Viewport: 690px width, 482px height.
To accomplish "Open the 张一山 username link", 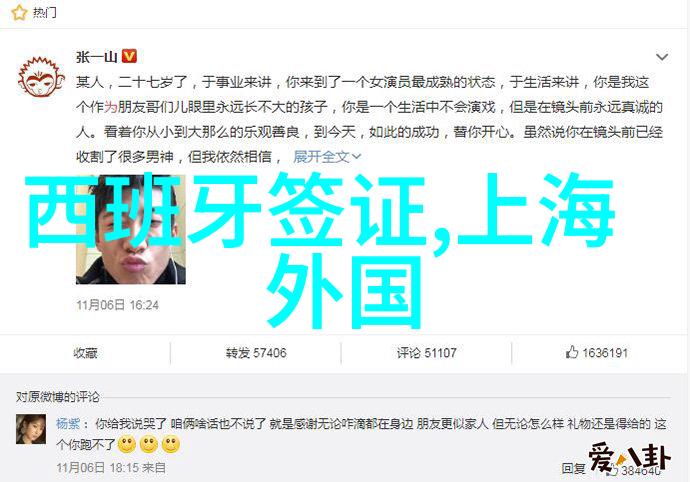I will click(x=96, y=57).
